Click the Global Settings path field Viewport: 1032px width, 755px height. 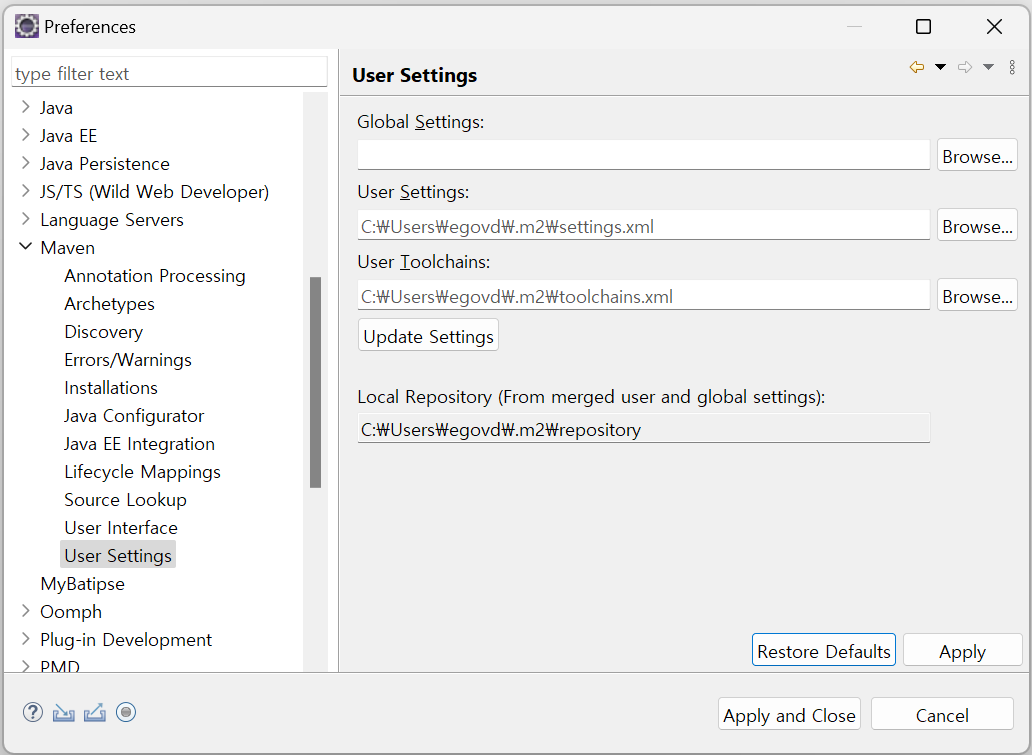643,155
